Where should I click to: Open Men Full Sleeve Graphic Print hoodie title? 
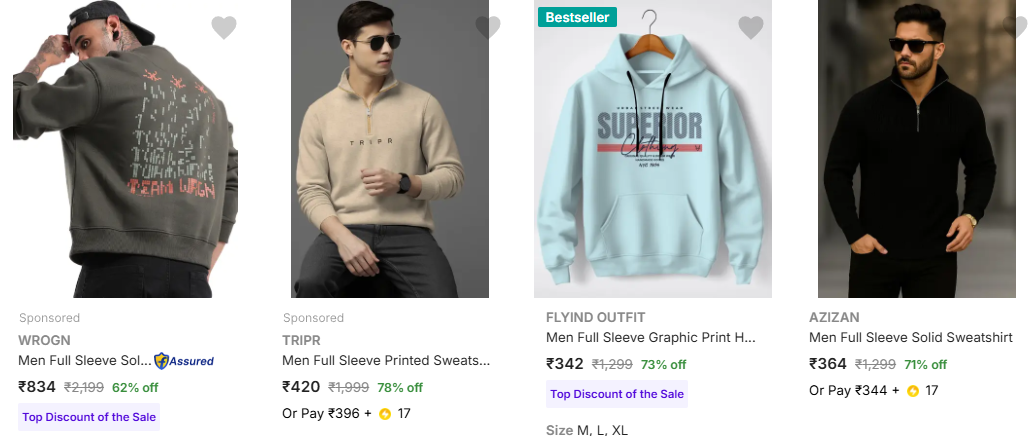tap(650, 338)
